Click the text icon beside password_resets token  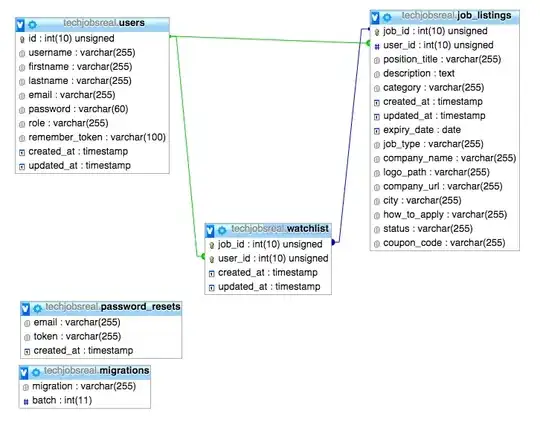27,338
